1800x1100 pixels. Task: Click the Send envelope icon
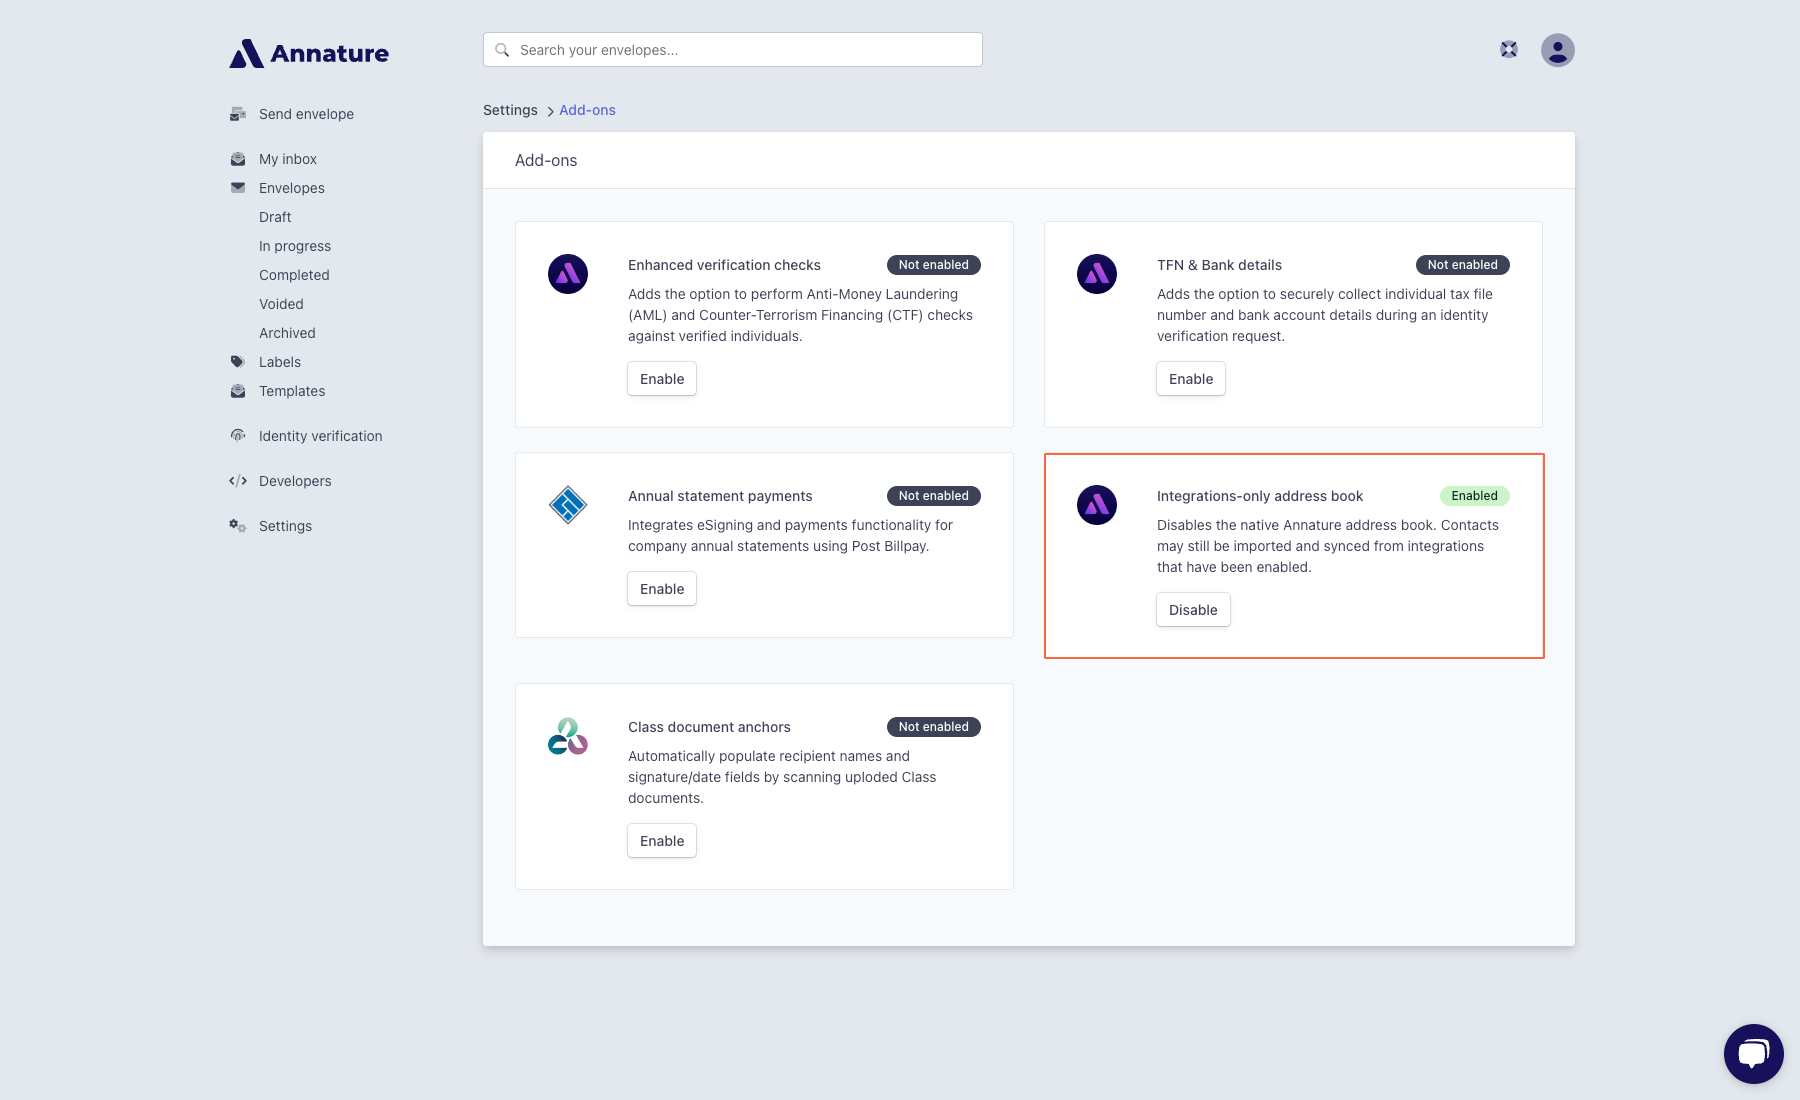click(x=238, y=114)
